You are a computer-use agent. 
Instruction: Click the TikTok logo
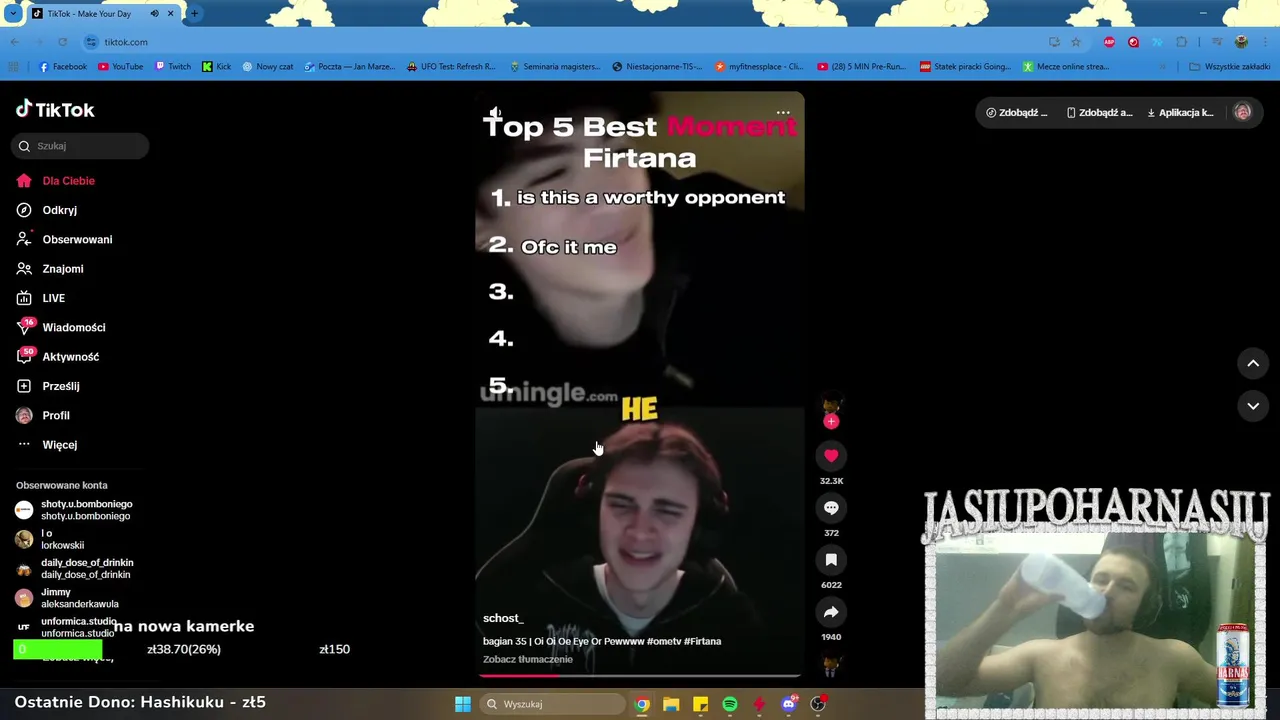click(55, 110)
